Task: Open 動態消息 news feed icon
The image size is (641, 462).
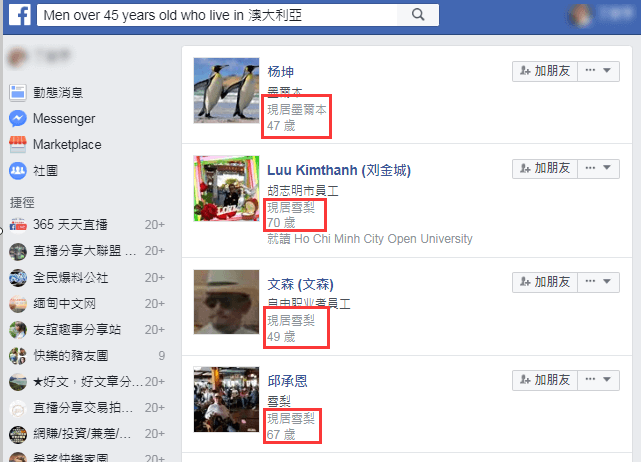Action: [18, 92]
